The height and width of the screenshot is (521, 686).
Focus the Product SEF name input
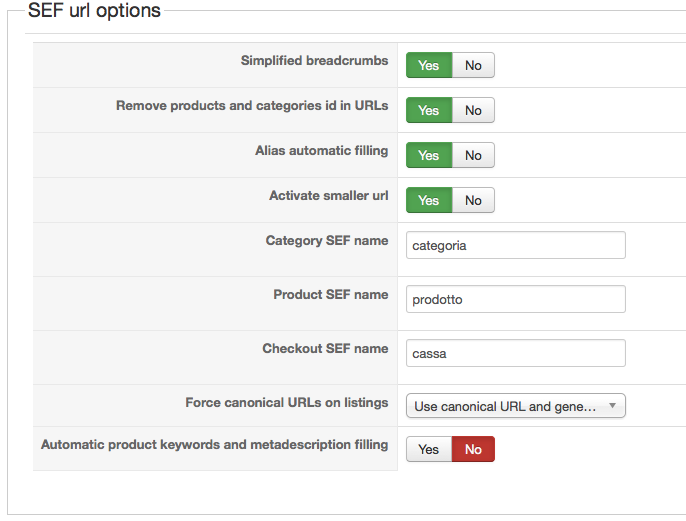tap(515, 299)
